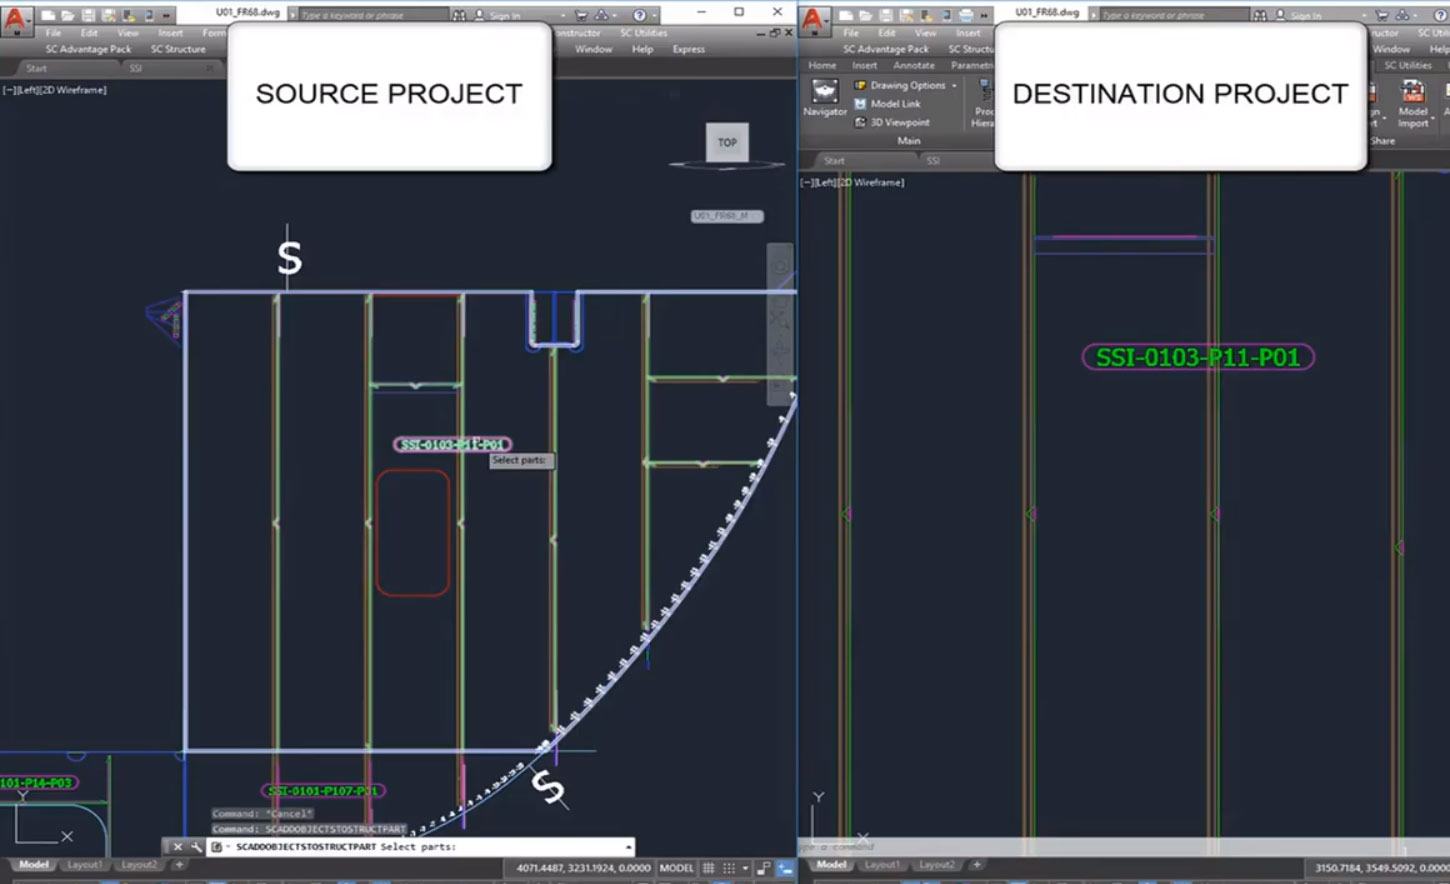The height and width of the screenshot is (884, 1450).
Task: Open AutoCAD help via the question mark icon
Action: [637, 13]
